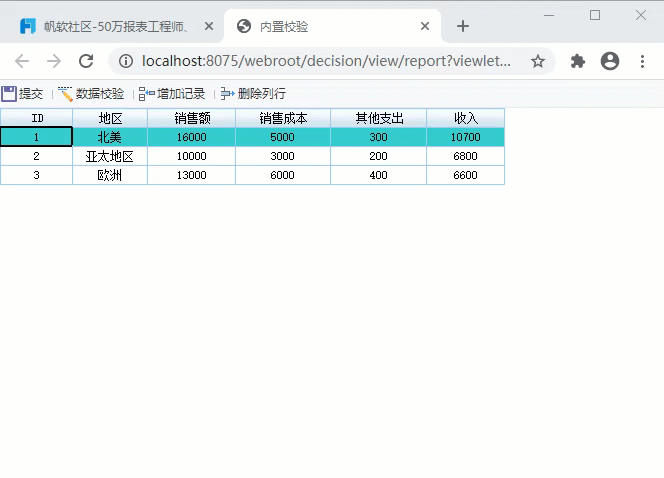Run 数据校验 data validation
Image resolution: width=664 pixels, height=478 pixels.
[91, 94]
